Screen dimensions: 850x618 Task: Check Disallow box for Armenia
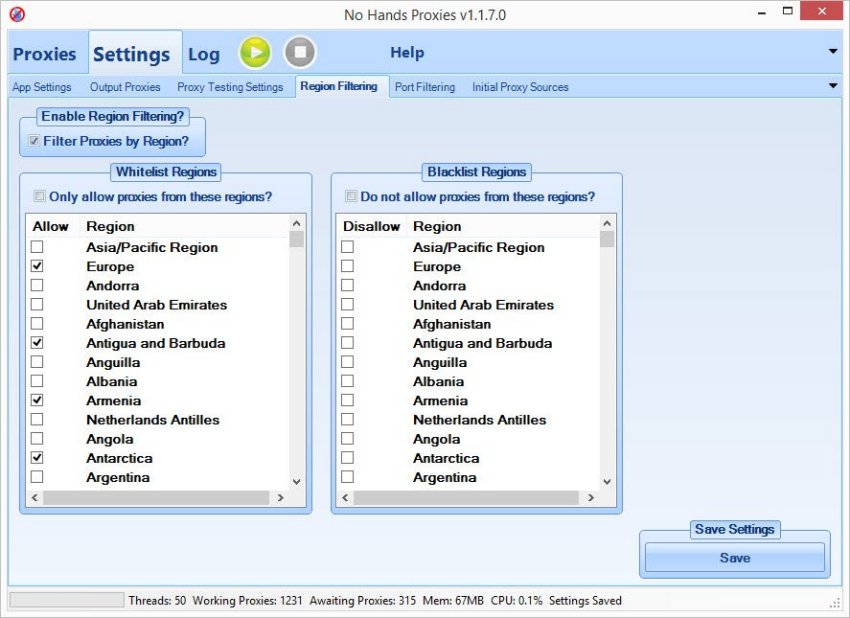click(x=347, y=400)
